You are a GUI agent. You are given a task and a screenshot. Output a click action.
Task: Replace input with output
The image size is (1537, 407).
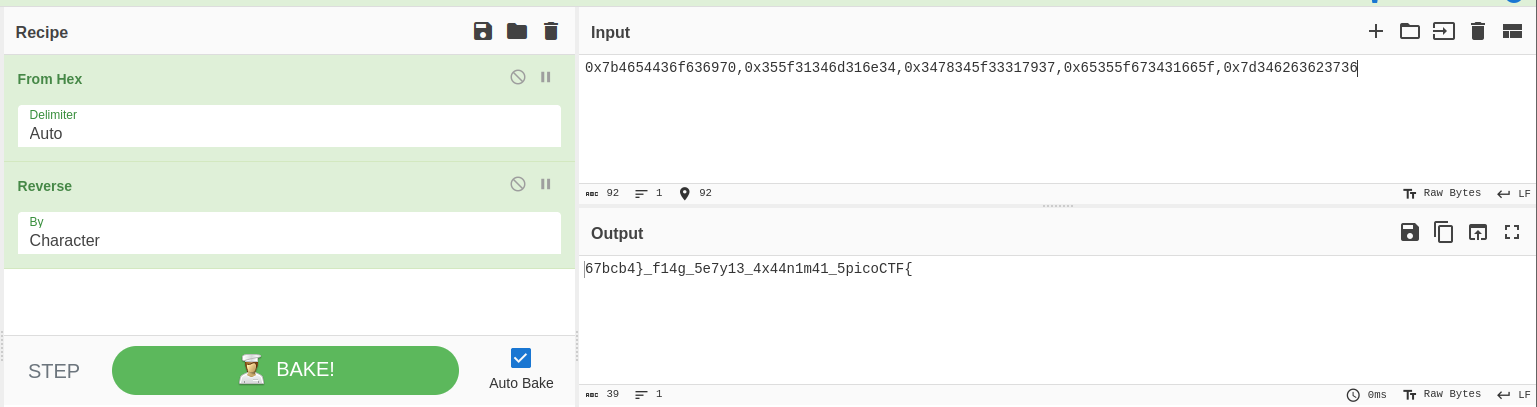pyautogui.click(x=1478, y=232)
